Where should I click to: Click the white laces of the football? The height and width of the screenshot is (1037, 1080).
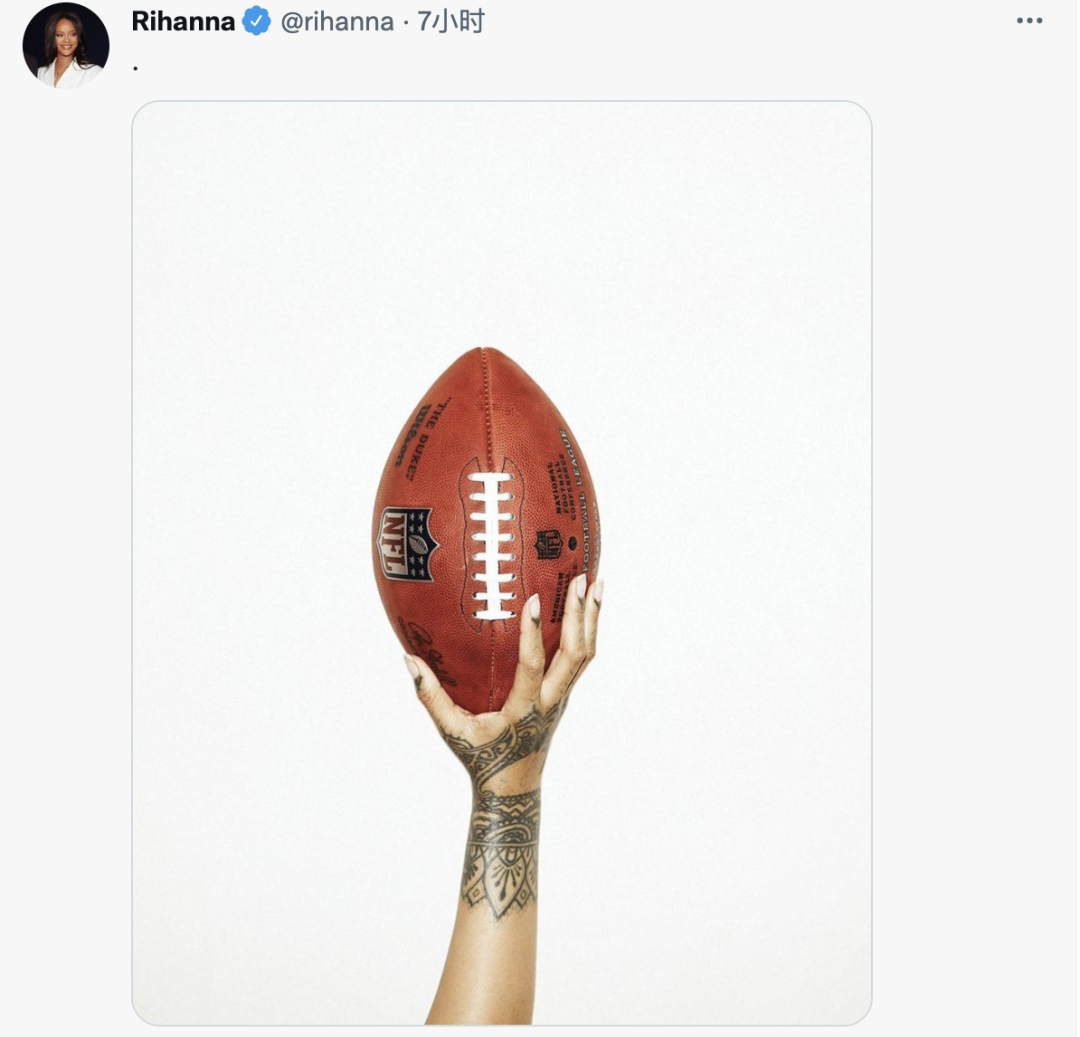[x=490, y=545]
